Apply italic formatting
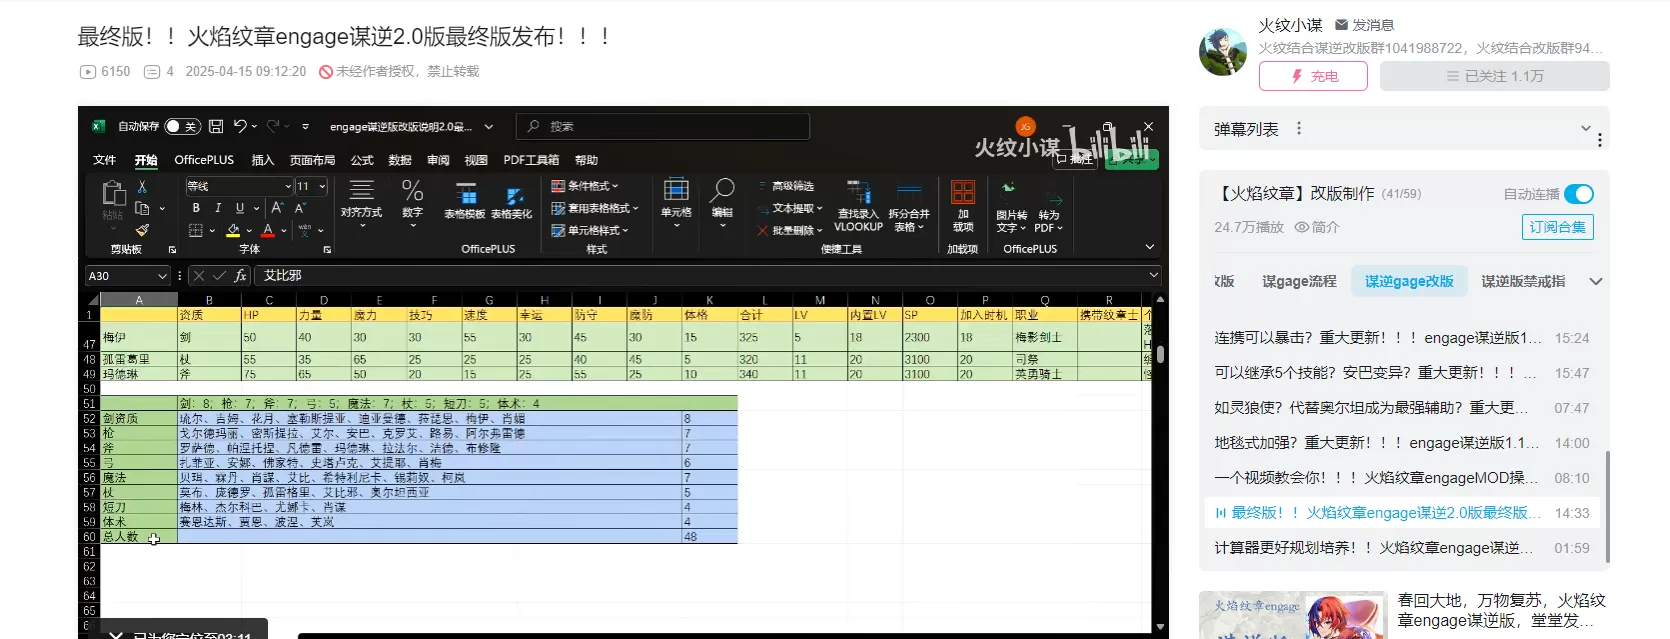1670x639 pixels. 218,208
